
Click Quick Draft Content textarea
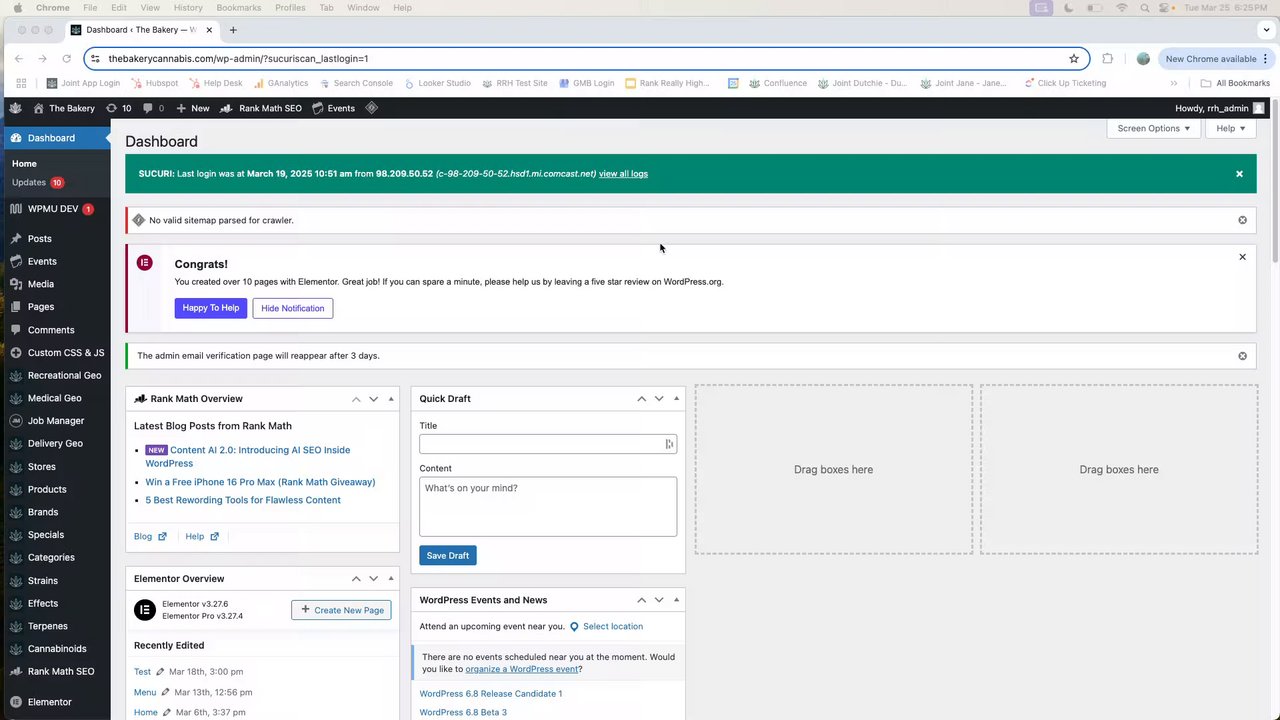[548, 507]
